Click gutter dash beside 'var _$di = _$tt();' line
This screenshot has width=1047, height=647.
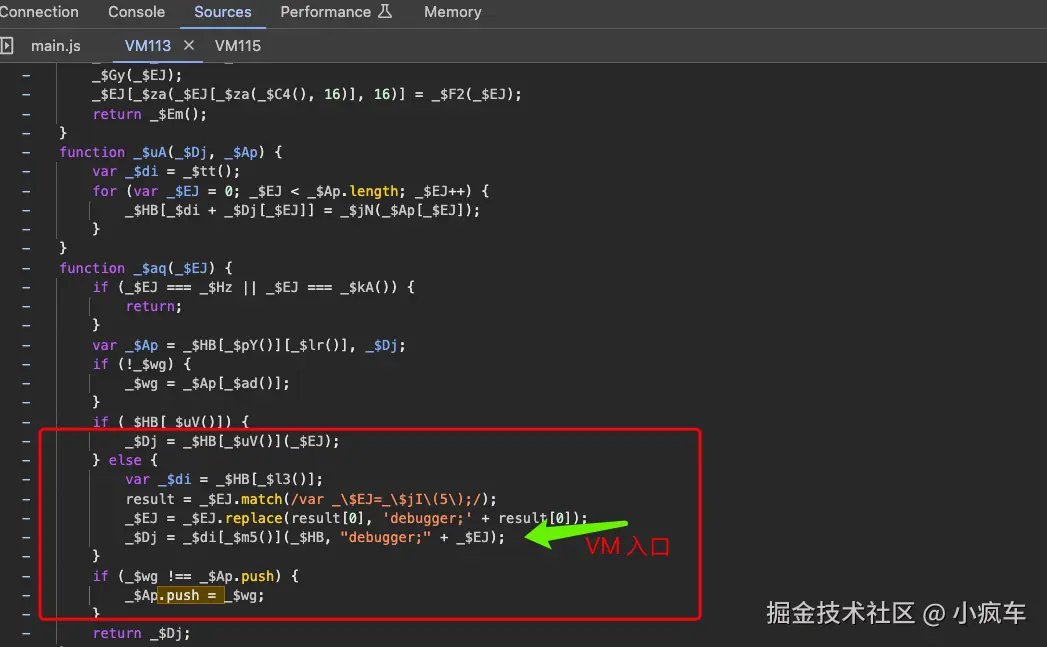click(x=26, y=172)
